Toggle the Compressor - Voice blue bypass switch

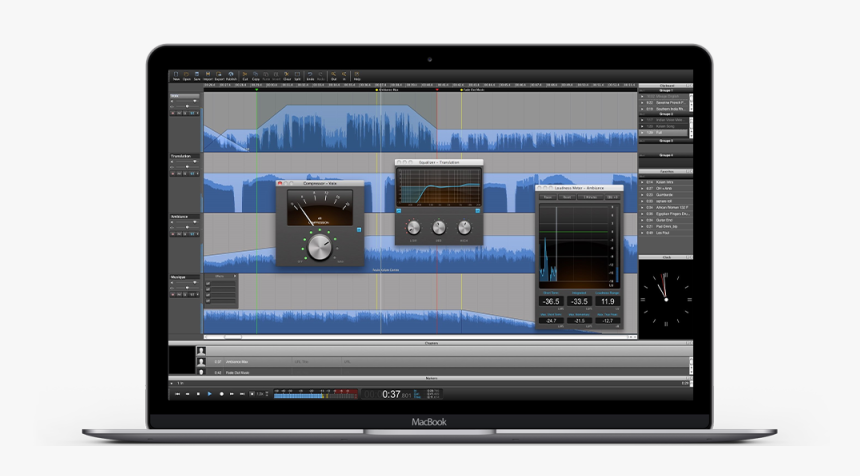359,230
